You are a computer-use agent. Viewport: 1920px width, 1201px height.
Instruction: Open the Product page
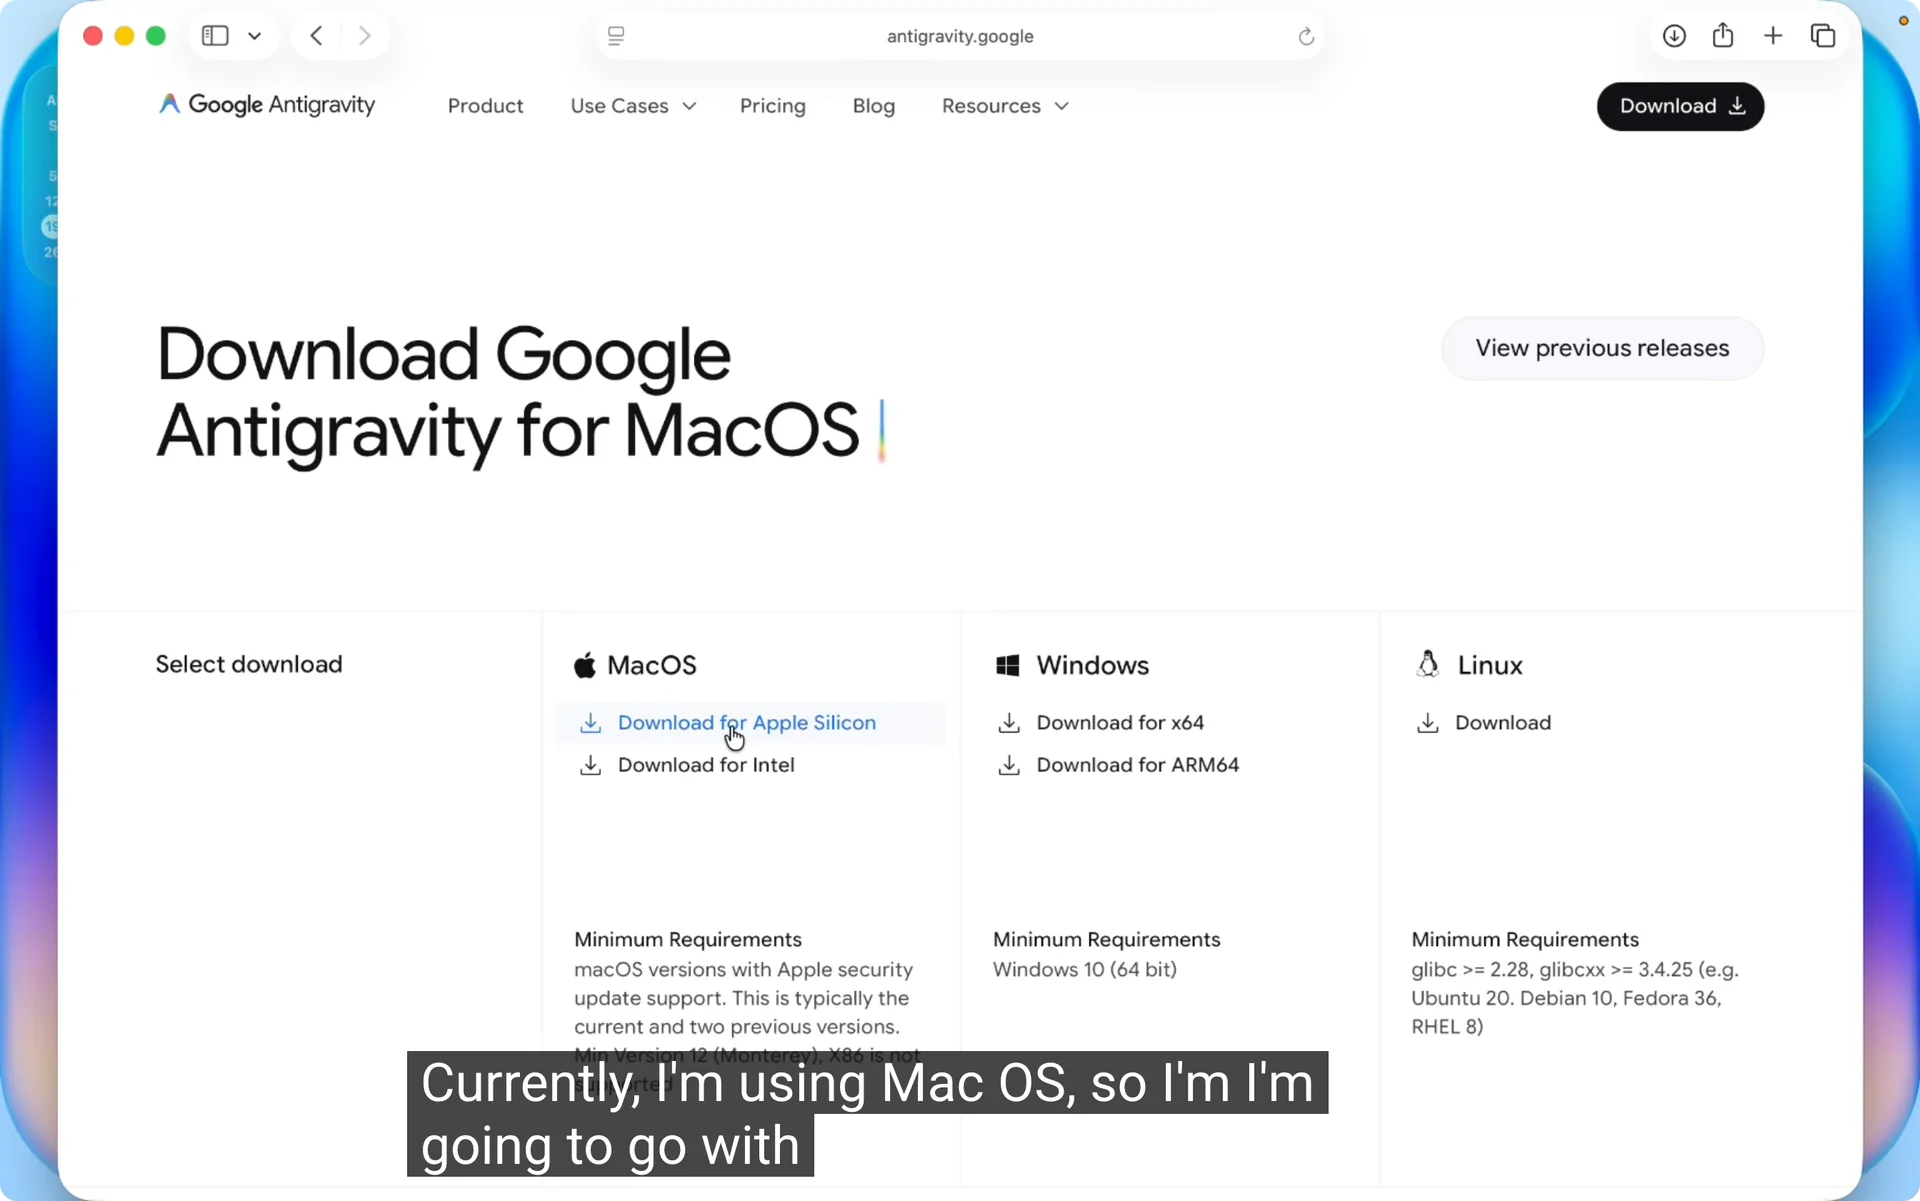pos(485,106)
